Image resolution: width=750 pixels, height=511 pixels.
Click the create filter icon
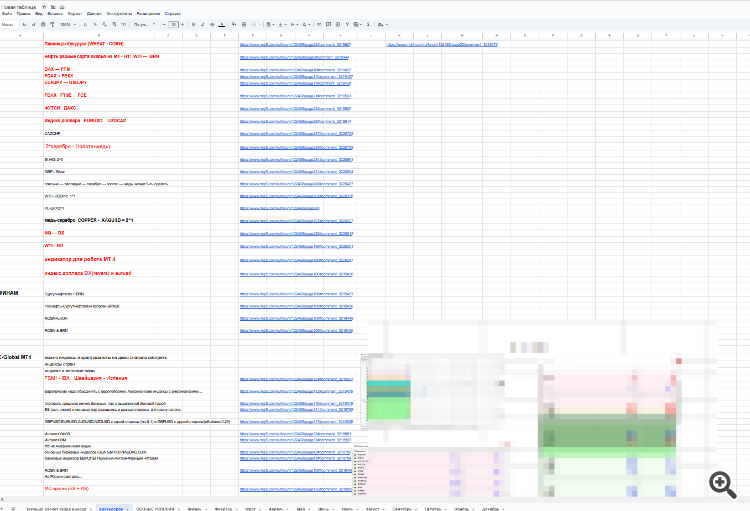pos(347,24)
